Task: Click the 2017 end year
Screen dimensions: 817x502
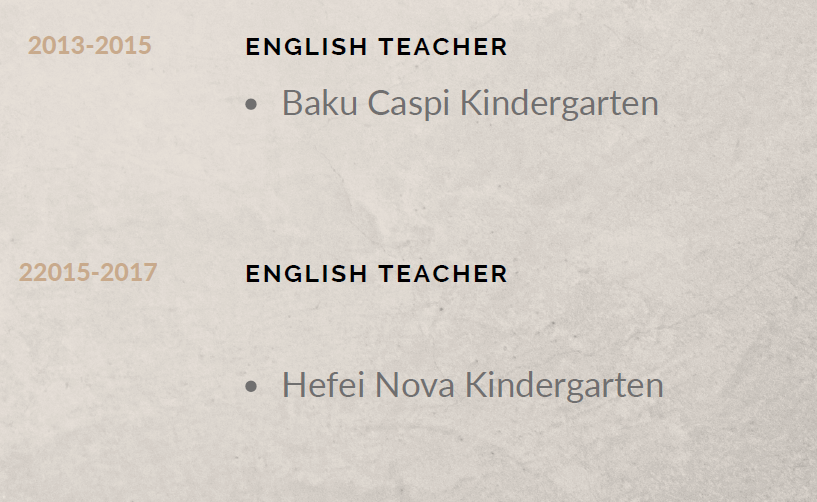Action: click(129, 272)
